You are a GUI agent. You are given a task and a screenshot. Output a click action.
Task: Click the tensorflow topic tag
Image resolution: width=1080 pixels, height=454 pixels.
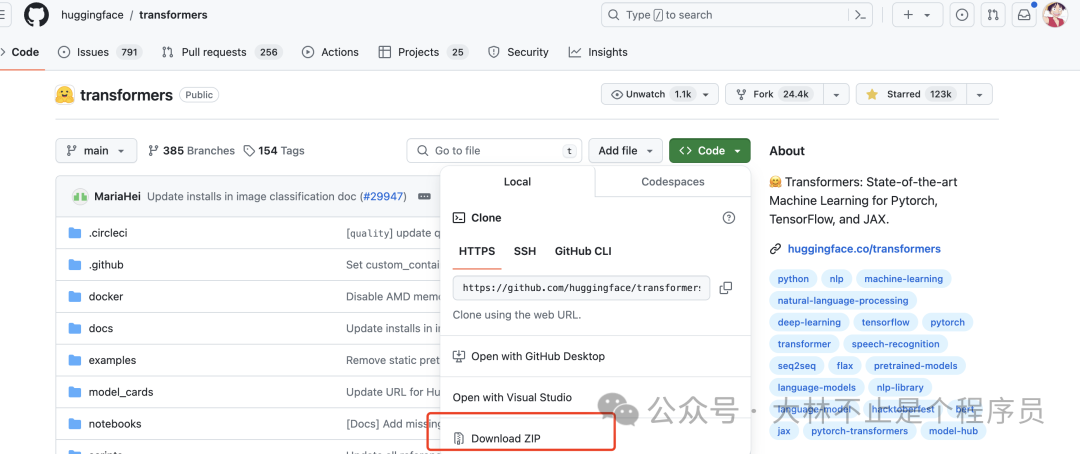pos(885,322)
